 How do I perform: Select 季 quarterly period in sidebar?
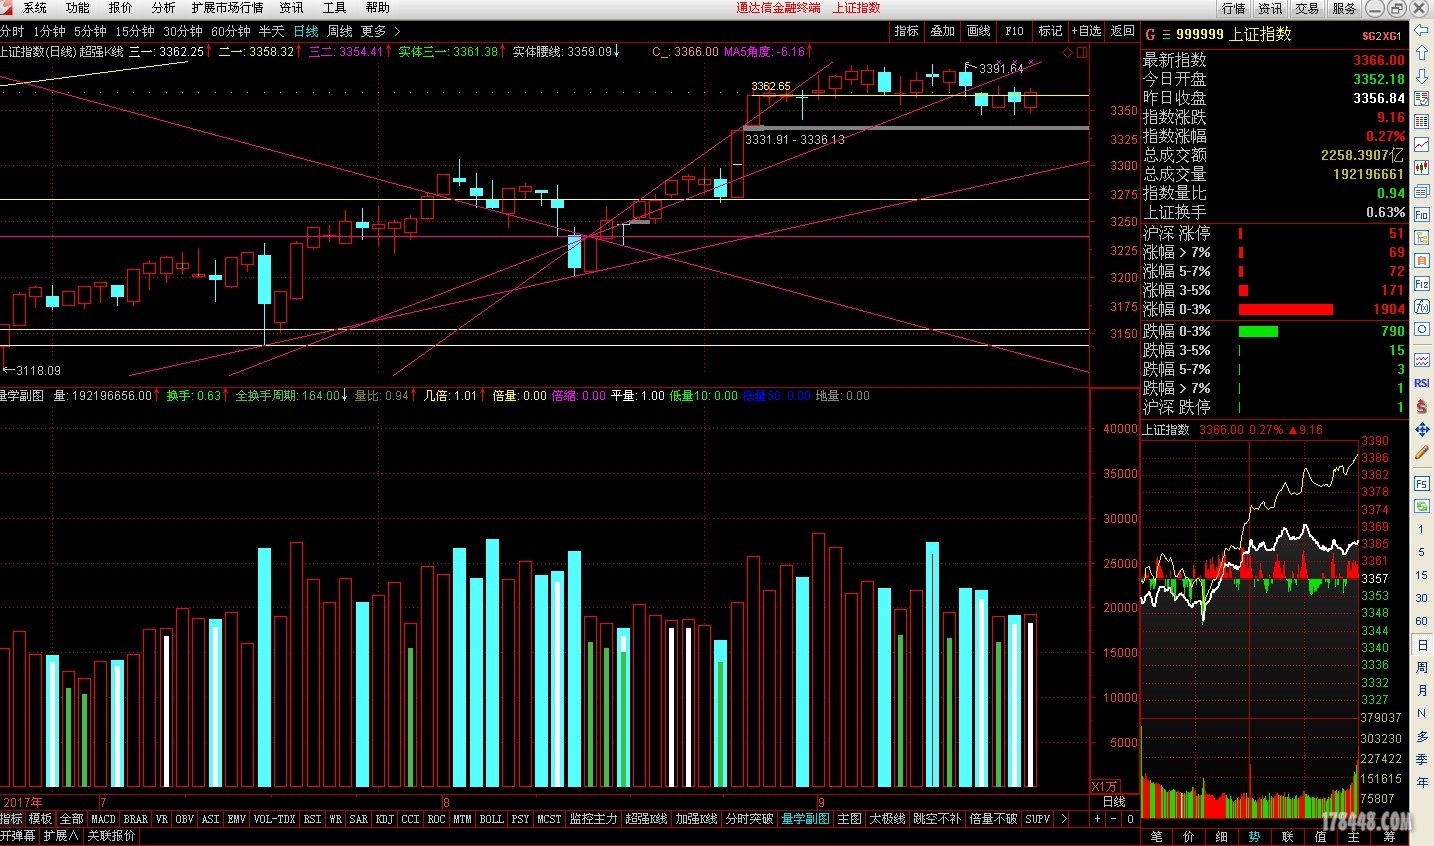tap(1421, 759)
